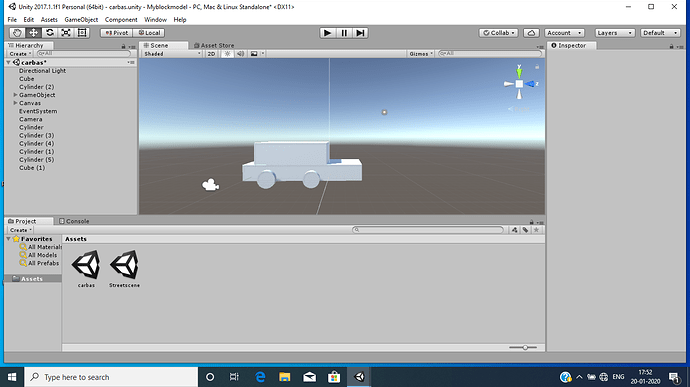
Task: Open the carbas scene asset
Action: coord(86,269)
